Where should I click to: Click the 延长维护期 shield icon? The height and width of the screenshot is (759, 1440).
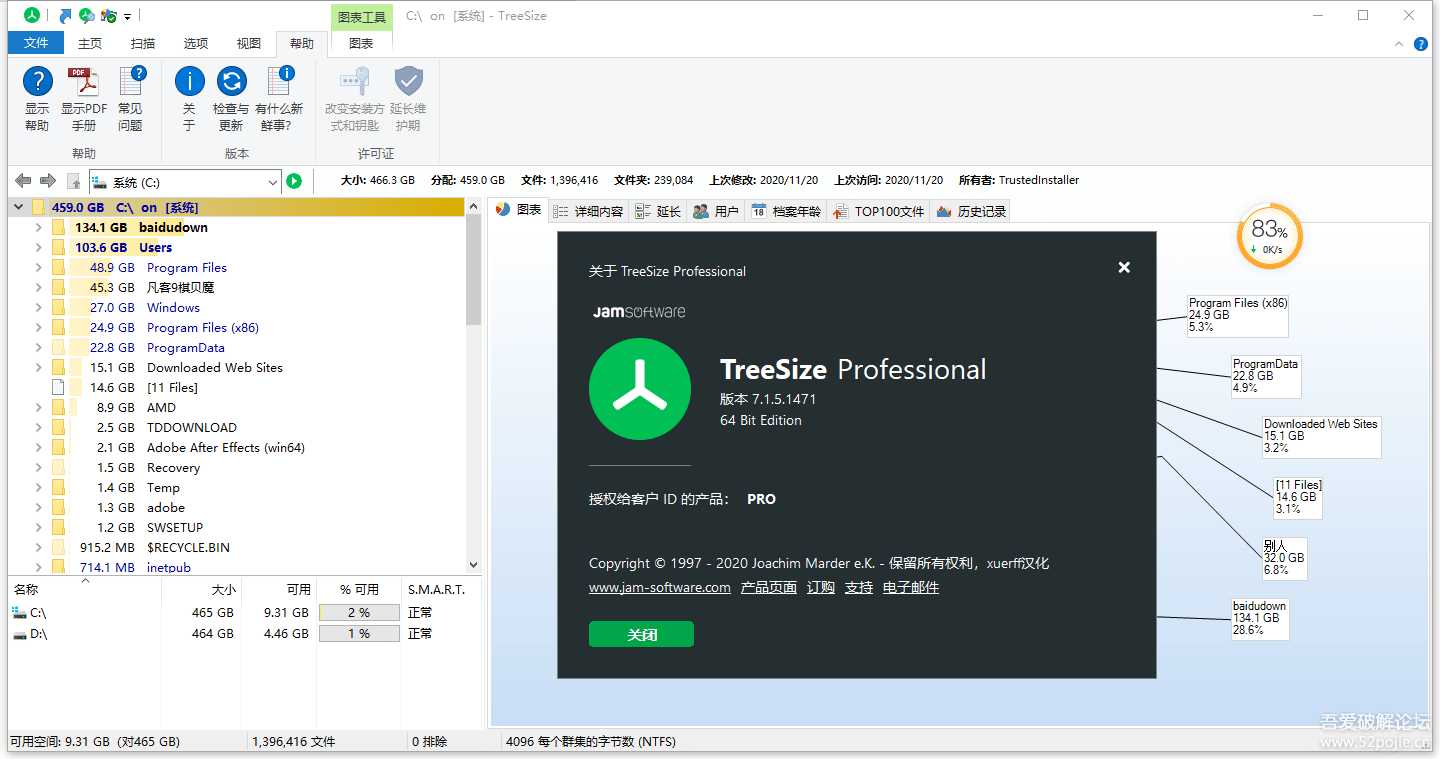408,81
